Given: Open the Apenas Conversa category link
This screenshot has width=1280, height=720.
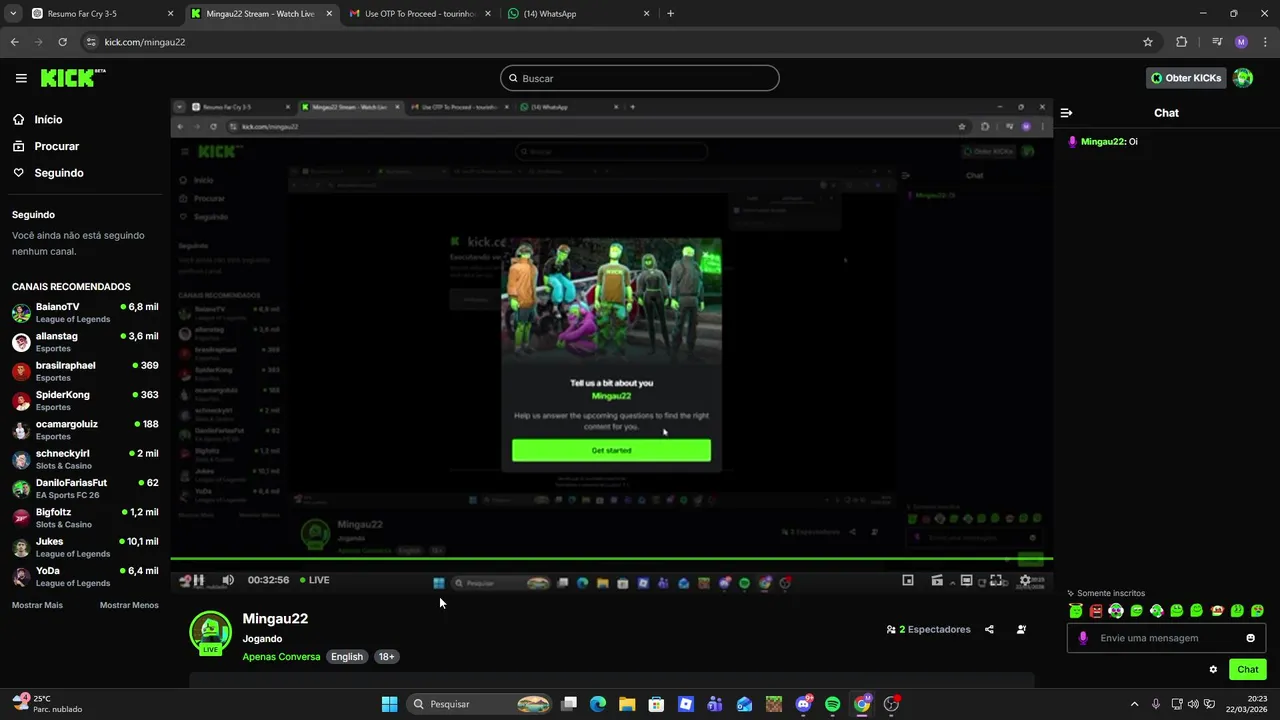Looking at the screenshot, I should pyautogui.click(x=281, y=657).
